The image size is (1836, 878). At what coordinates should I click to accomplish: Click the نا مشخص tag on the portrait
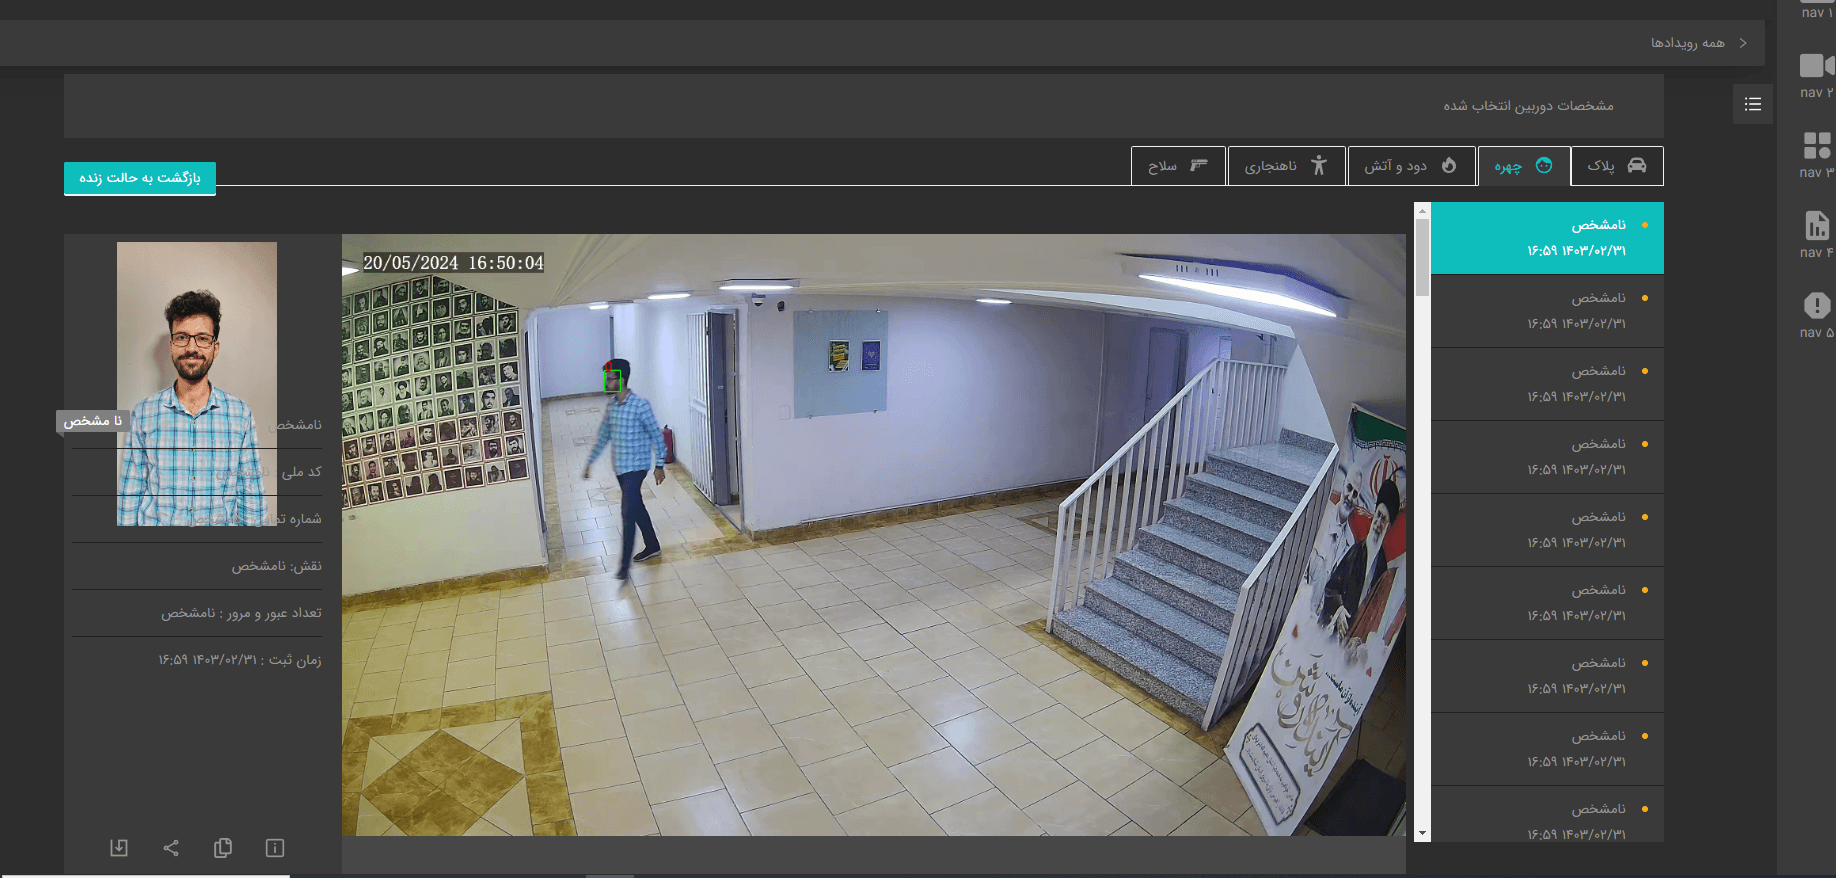[93, 421]
